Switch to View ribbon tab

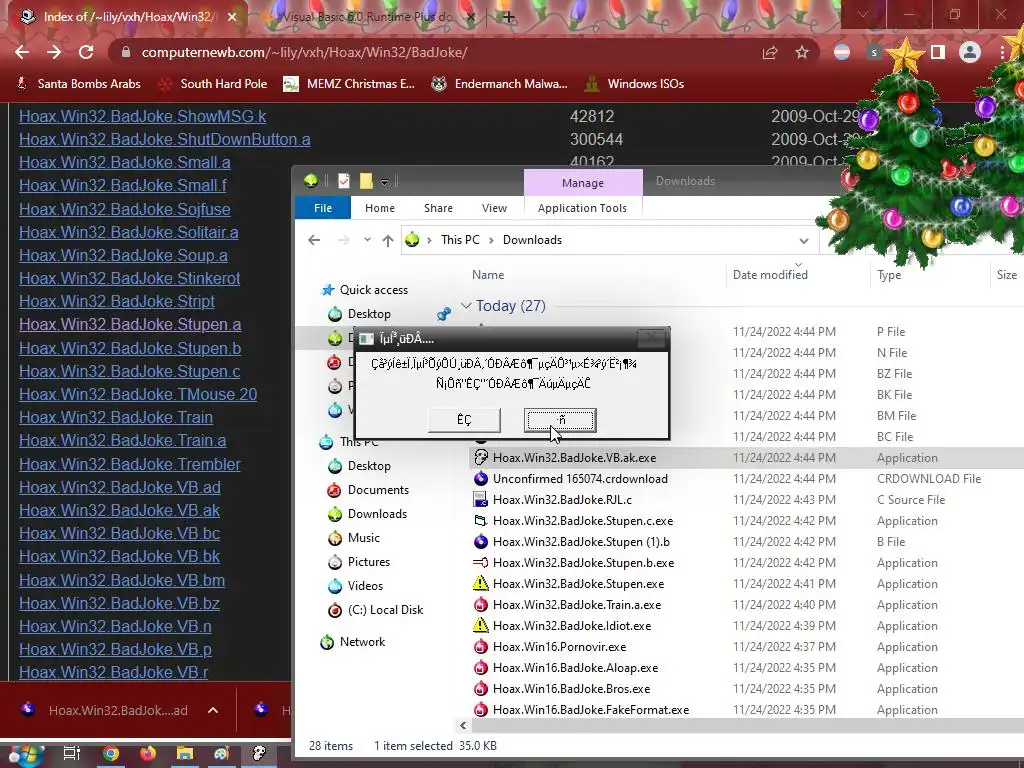494,208
